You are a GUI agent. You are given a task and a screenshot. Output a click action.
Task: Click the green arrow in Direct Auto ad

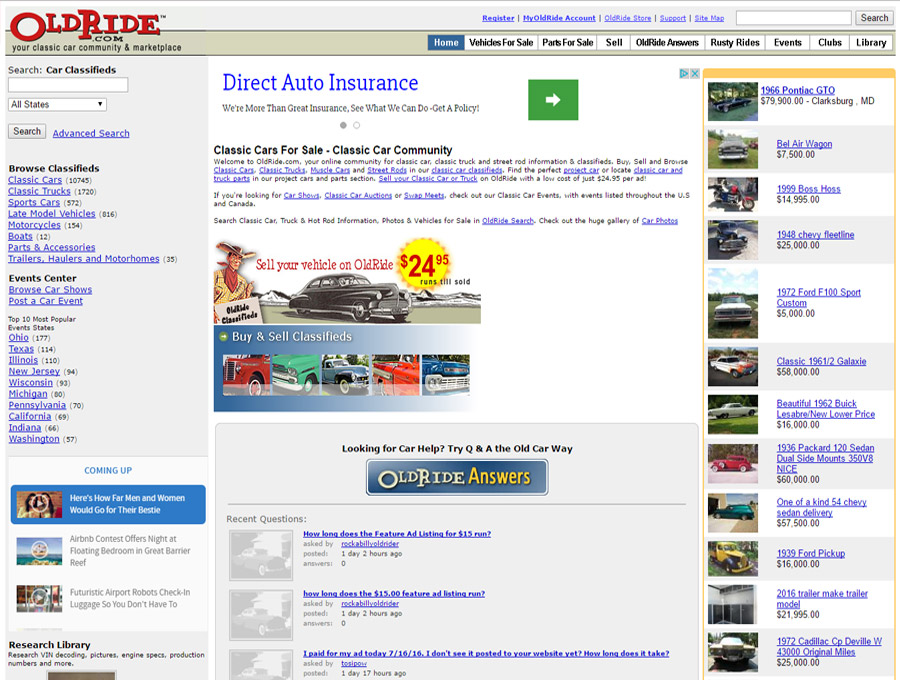click(553, 100)
